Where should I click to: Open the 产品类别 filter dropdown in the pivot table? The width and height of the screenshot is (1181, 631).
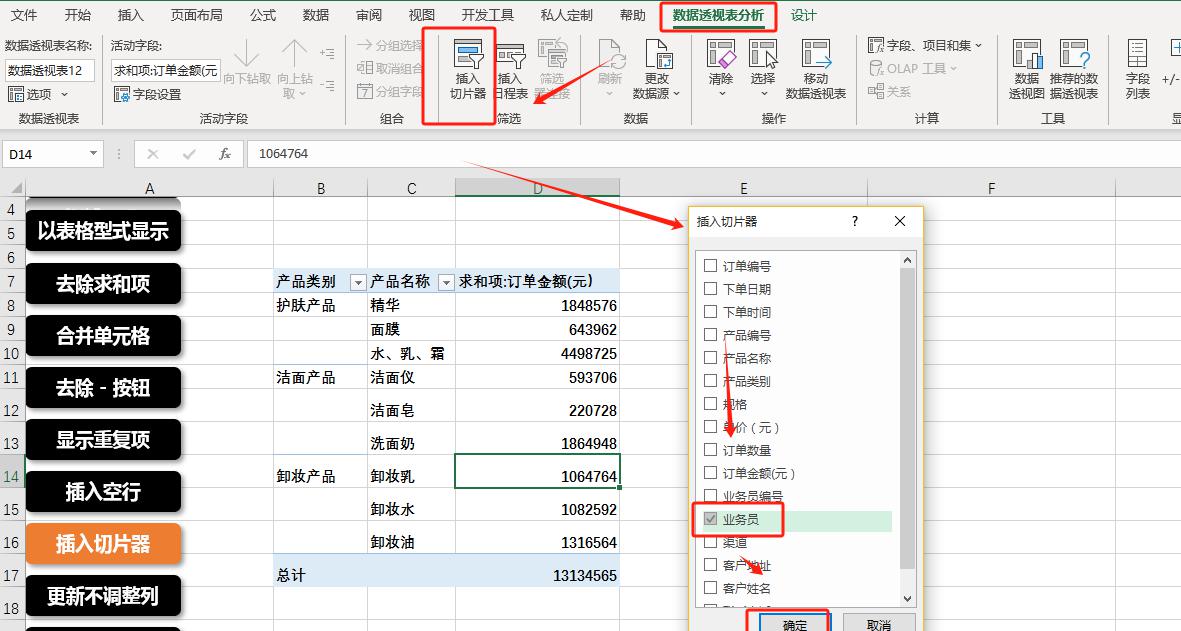point(359,282)
